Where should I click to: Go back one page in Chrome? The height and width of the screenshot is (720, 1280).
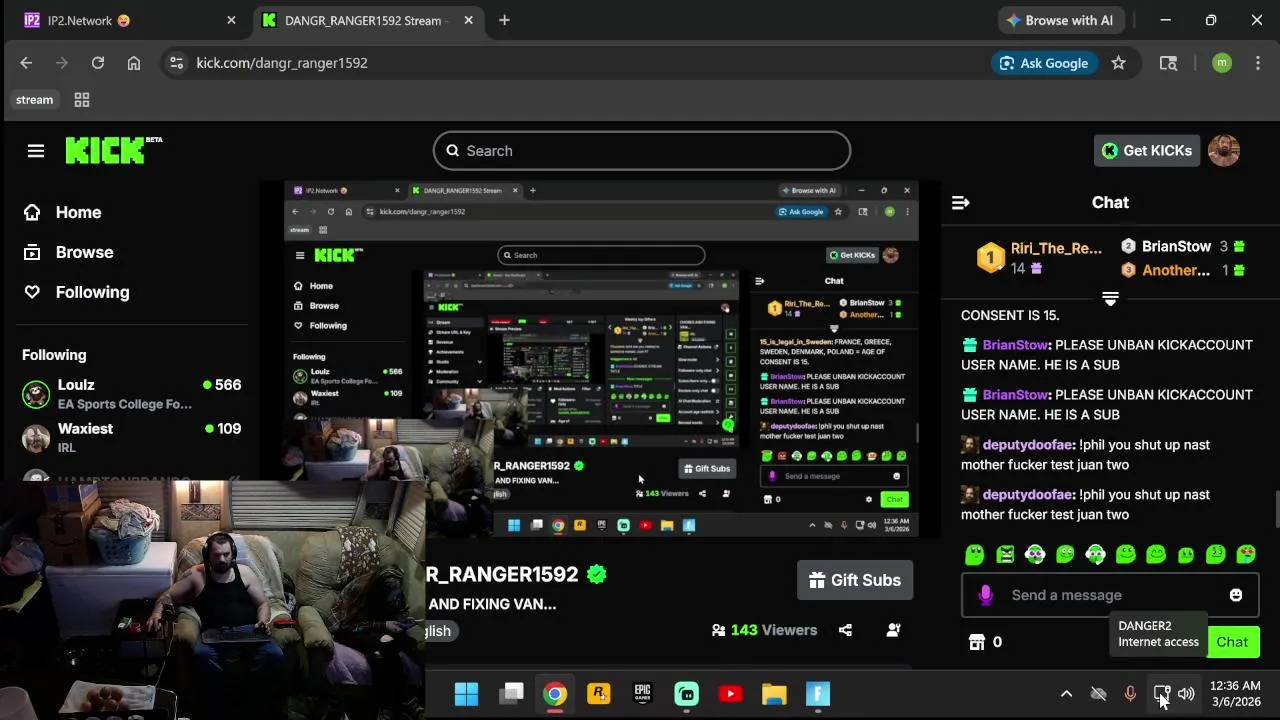(x=26, y=63)
